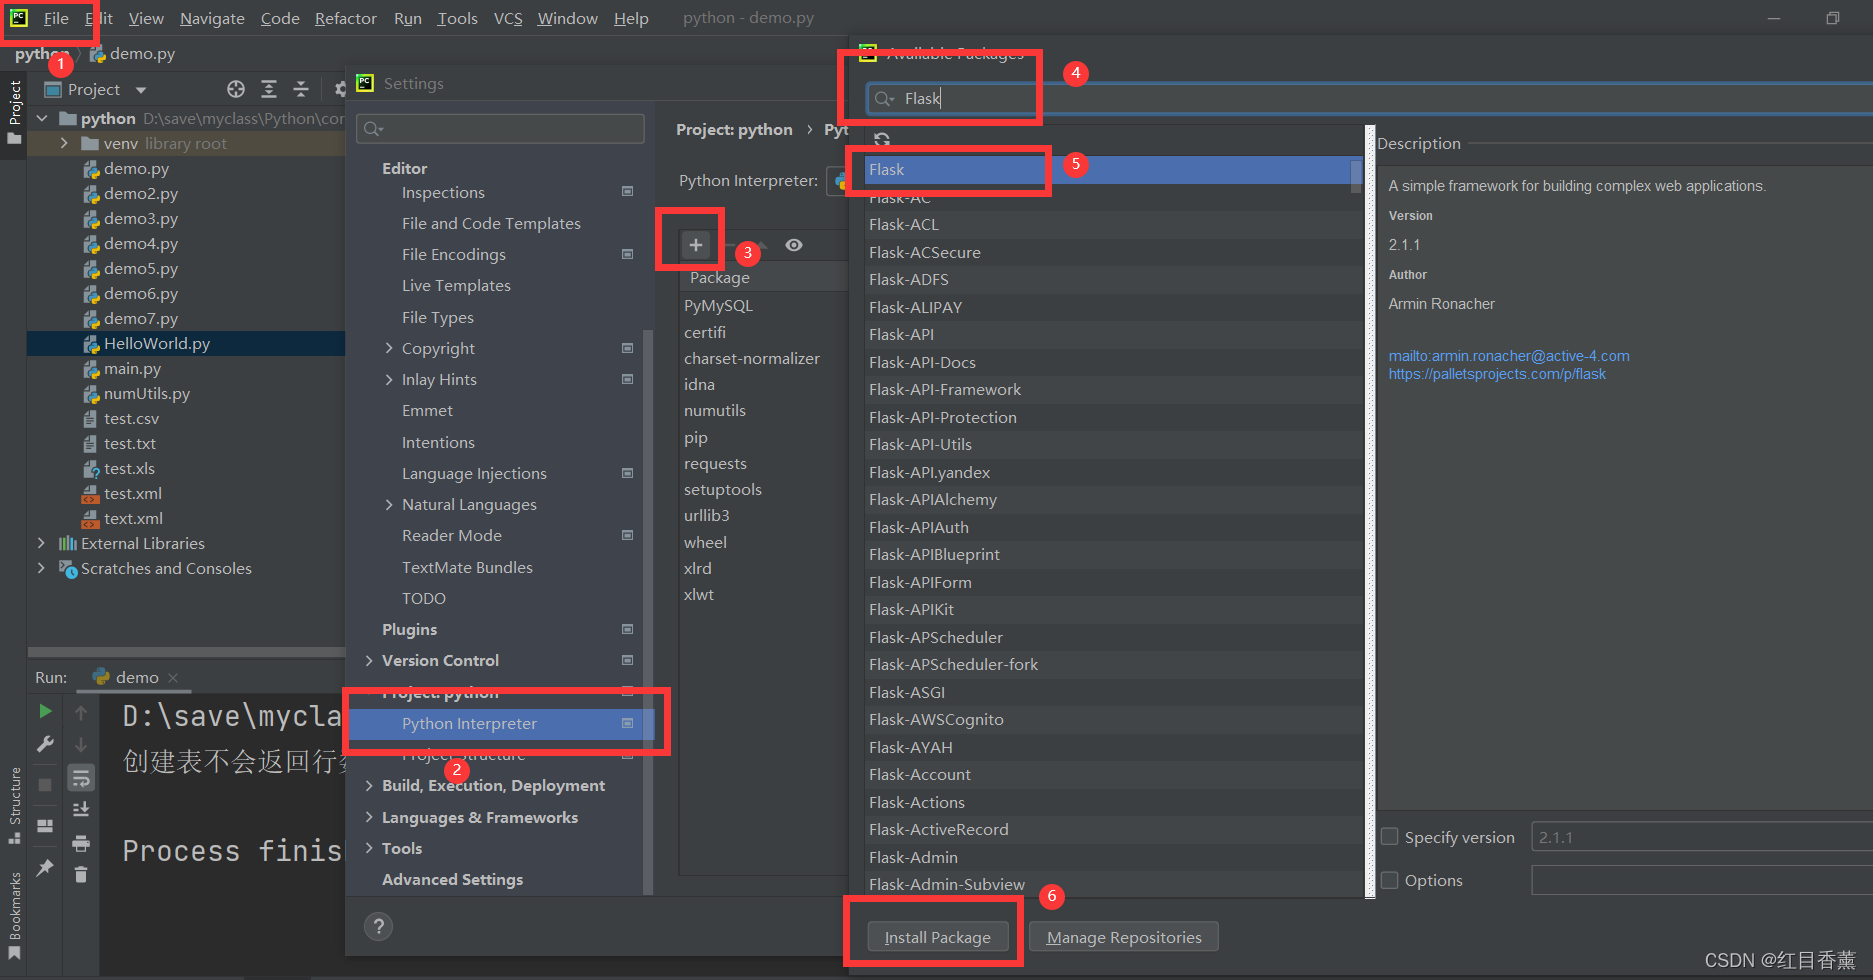This screenshot has height=980, width=1873.
Task: Open the Navigate menu
Action: [x=212, y=18]
